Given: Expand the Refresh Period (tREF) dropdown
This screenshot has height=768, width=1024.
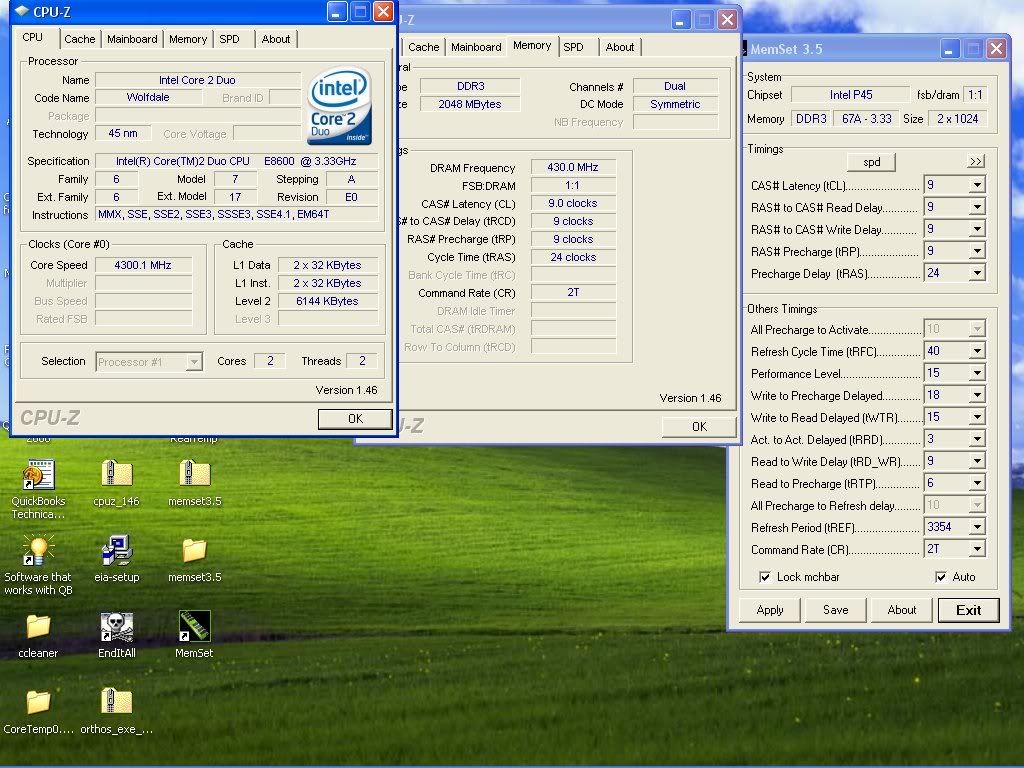Looking at the screenshot, I should pyautogui.click(x=977, y=527).
